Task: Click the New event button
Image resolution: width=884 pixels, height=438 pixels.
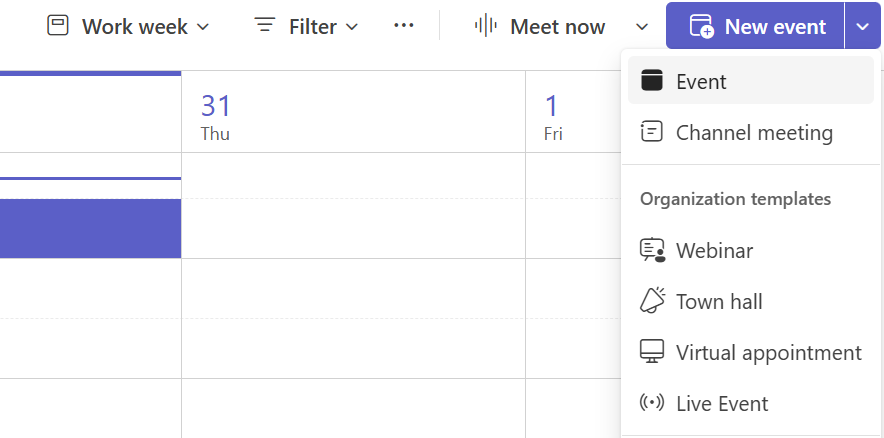Action: 755,26
